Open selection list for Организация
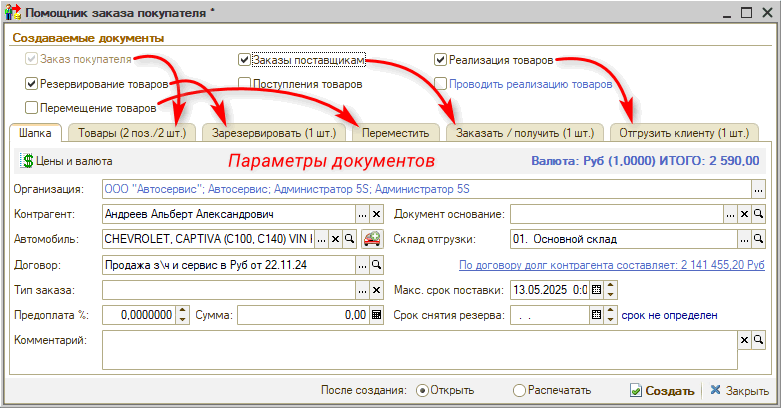 (759, 188)
